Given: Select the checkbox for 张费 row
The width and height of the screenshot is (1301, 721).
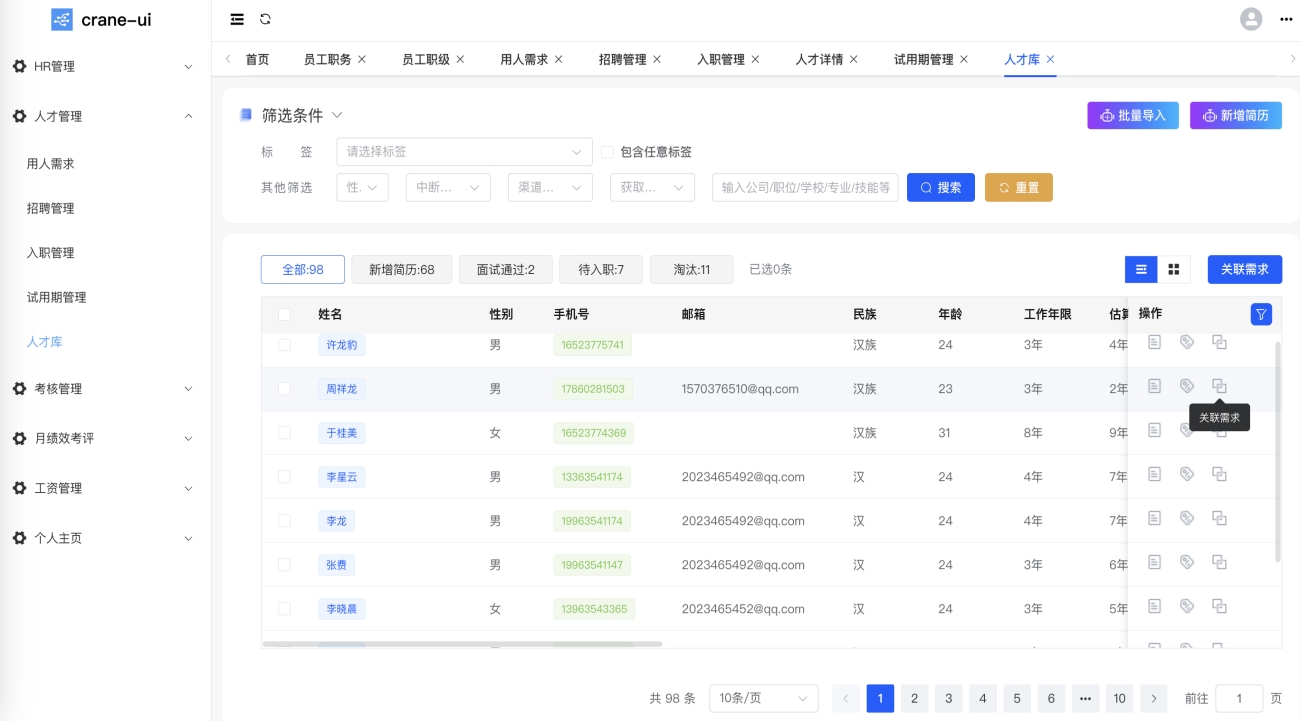Looking at the screenshot, I should pos(284,564).
